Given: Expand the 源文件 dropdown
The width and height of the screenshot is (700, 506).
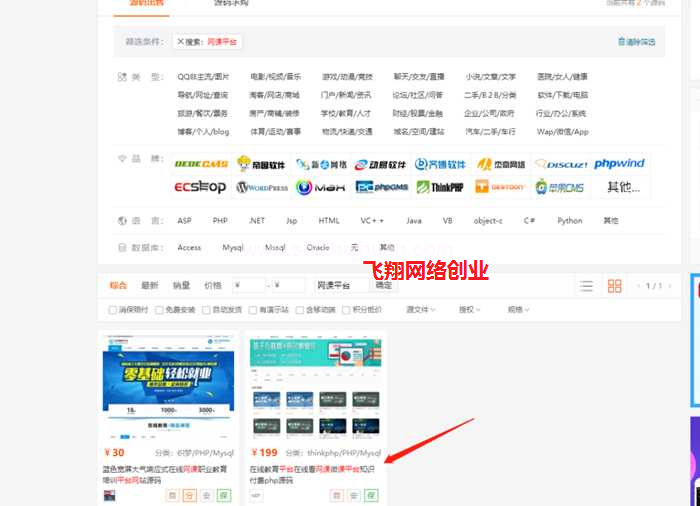Looking at the screenshot, I should tap(421, 309).
